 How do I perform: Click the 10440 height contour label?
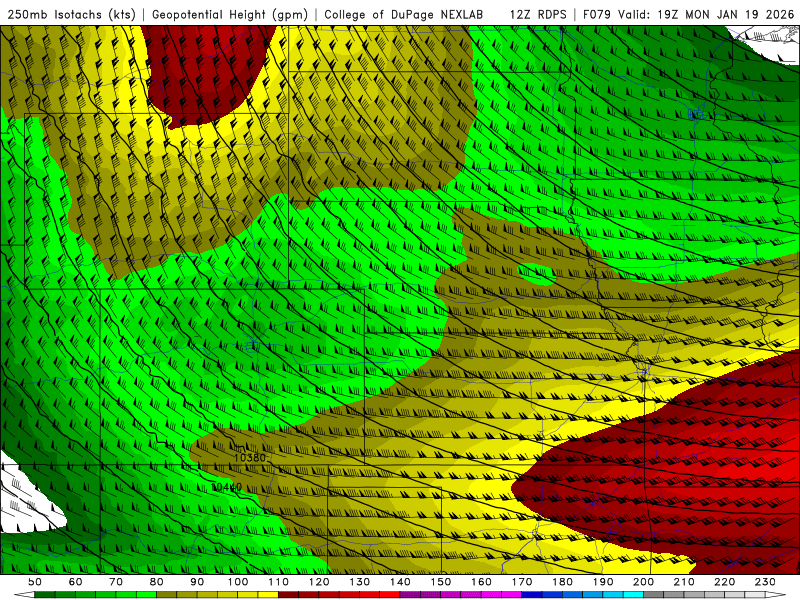[x=227, y=487]
